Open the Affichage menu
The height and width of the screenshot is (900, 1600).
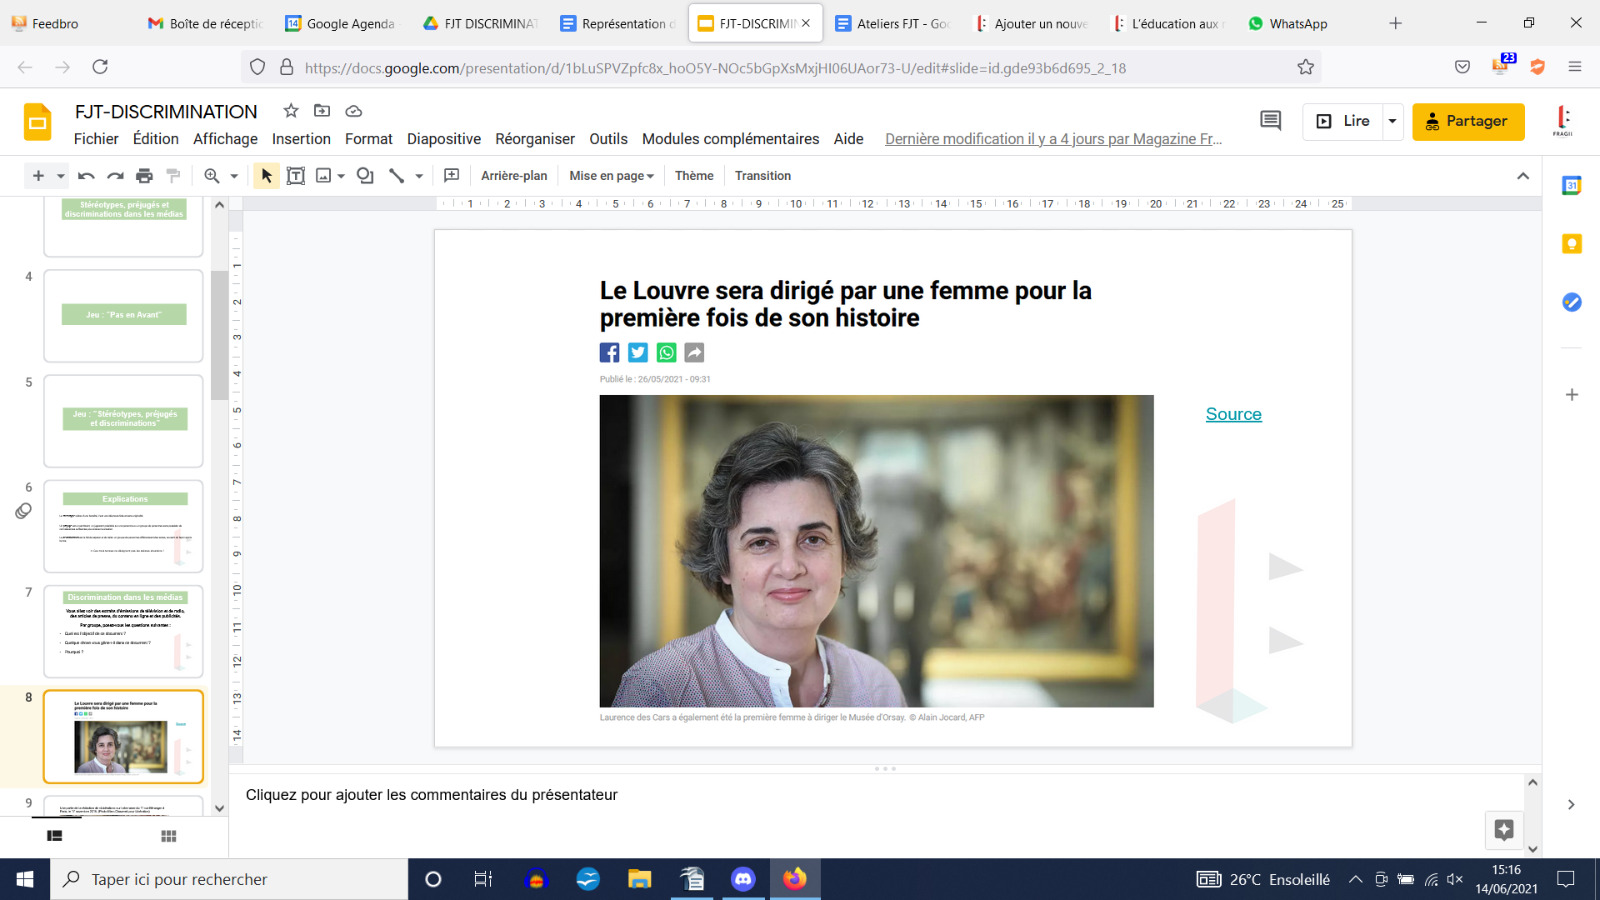coord(225,139)
